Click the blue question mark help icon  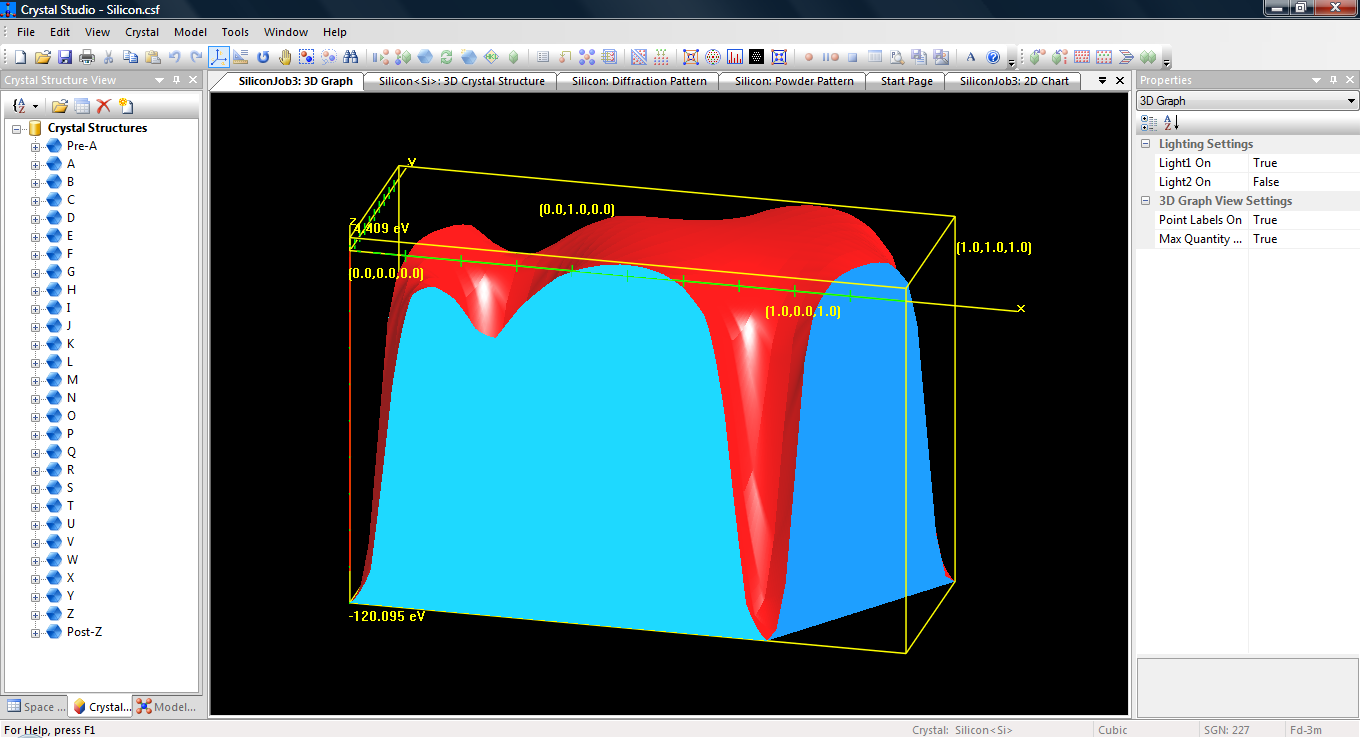tap(993, 57)
